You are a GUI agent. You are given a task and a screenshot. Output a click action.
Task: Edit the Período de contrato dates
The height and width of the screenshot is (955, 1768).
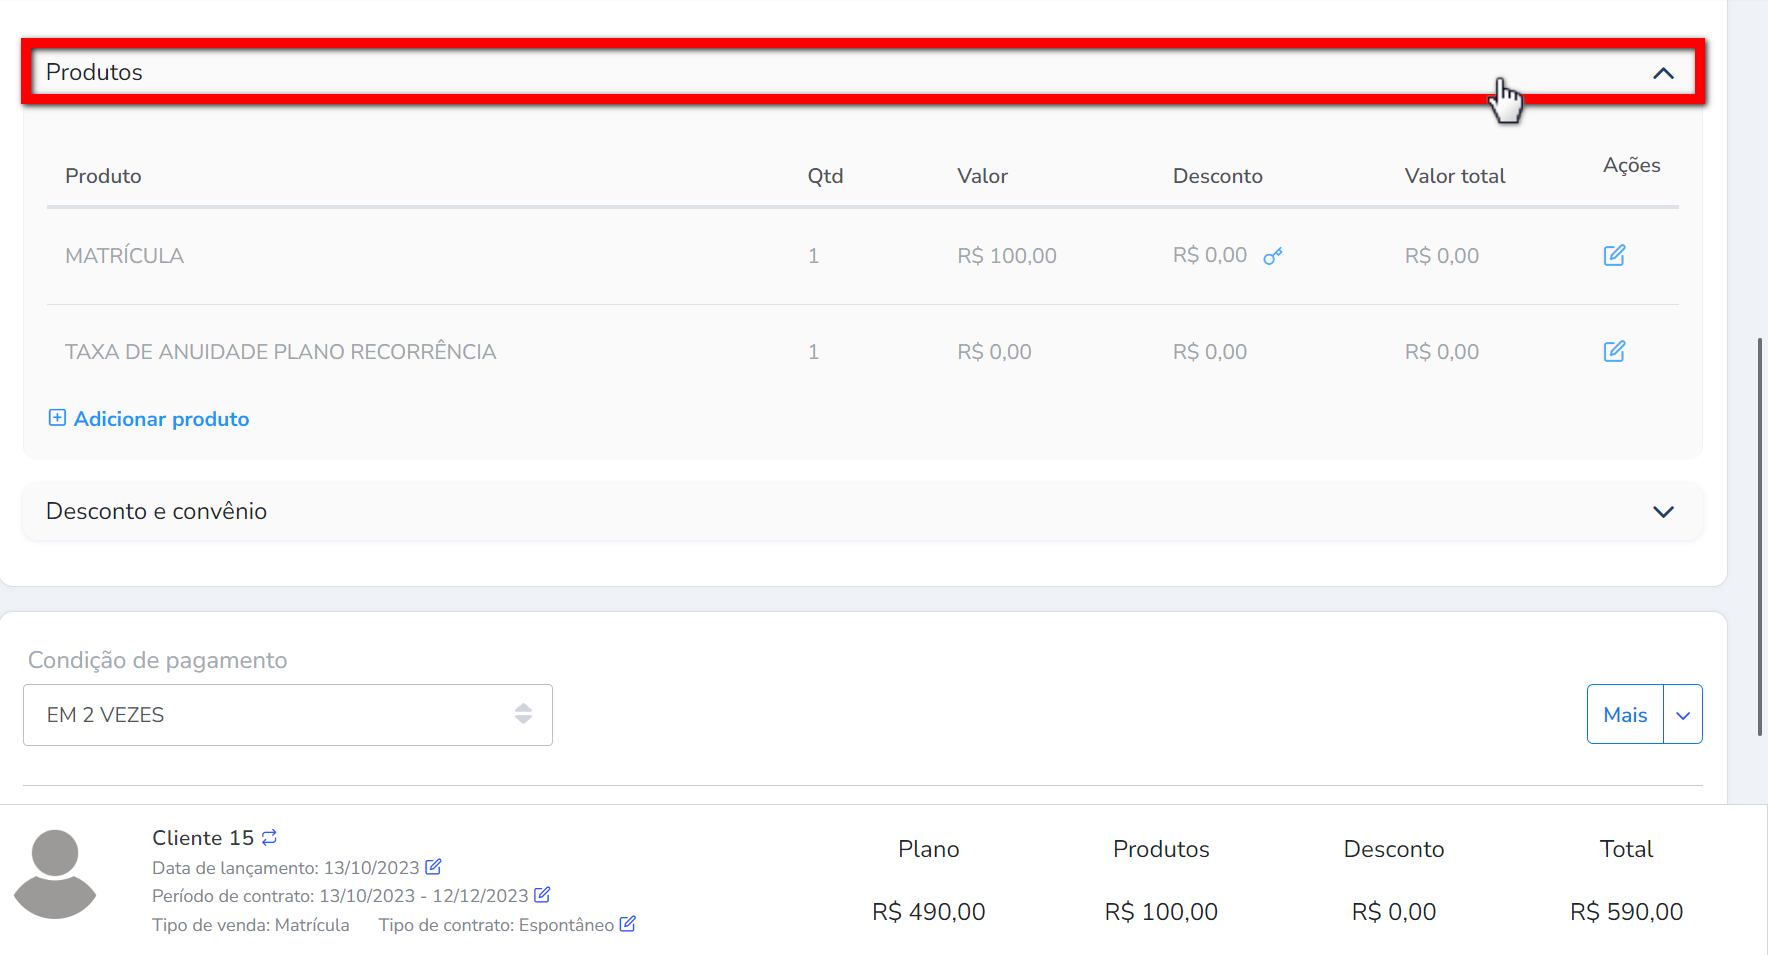click(x=542, y=895)
